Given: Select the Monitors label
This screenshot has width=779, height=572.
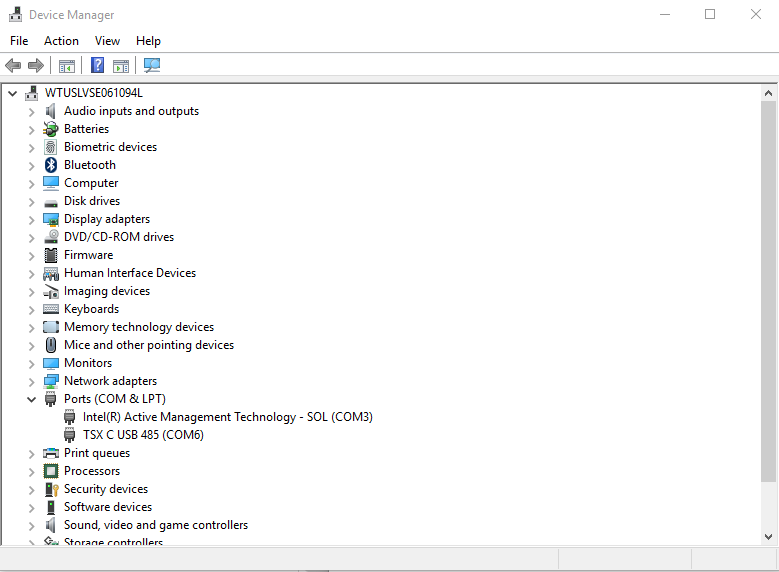Looking at the screenshot, I should (x=88, y=363).
